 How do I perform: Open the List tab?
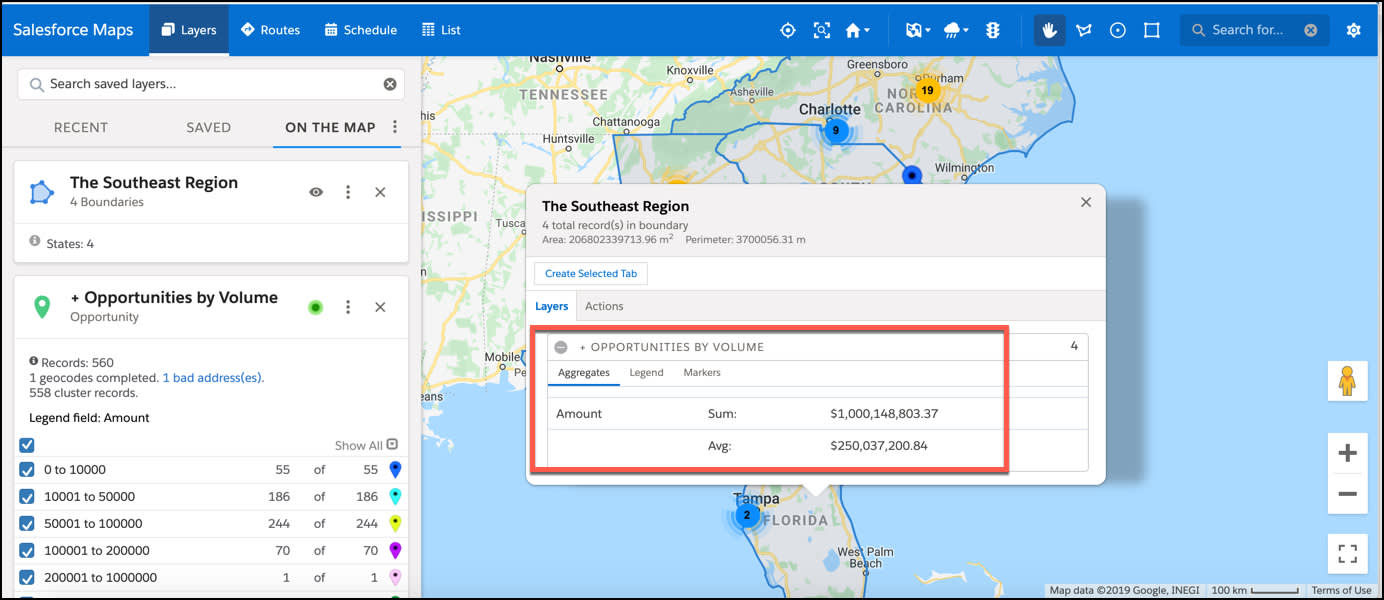tap(441, 30)
